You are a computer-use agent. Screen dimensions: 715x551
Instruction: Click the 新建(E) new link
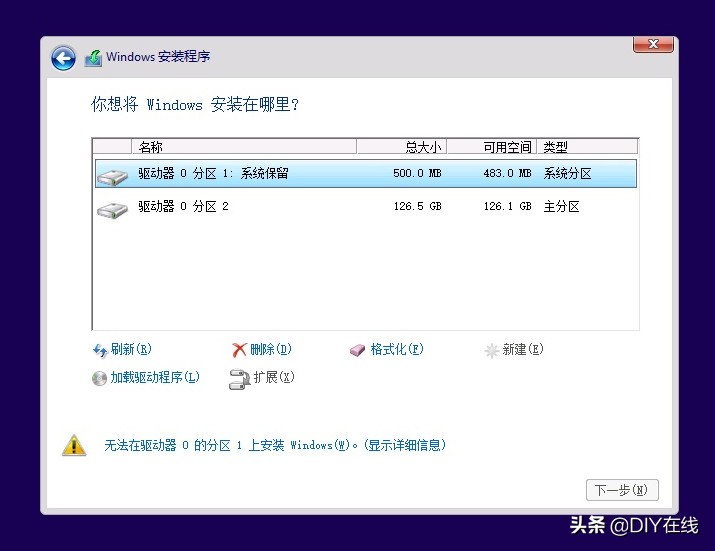click(x=523, y=349)
